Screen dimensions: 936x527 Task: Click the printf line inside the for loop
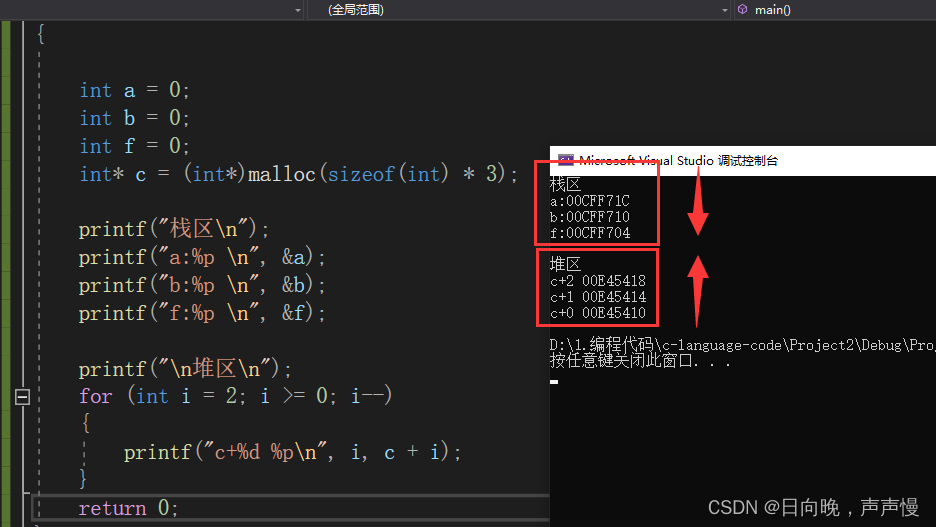tap(292, 452)
